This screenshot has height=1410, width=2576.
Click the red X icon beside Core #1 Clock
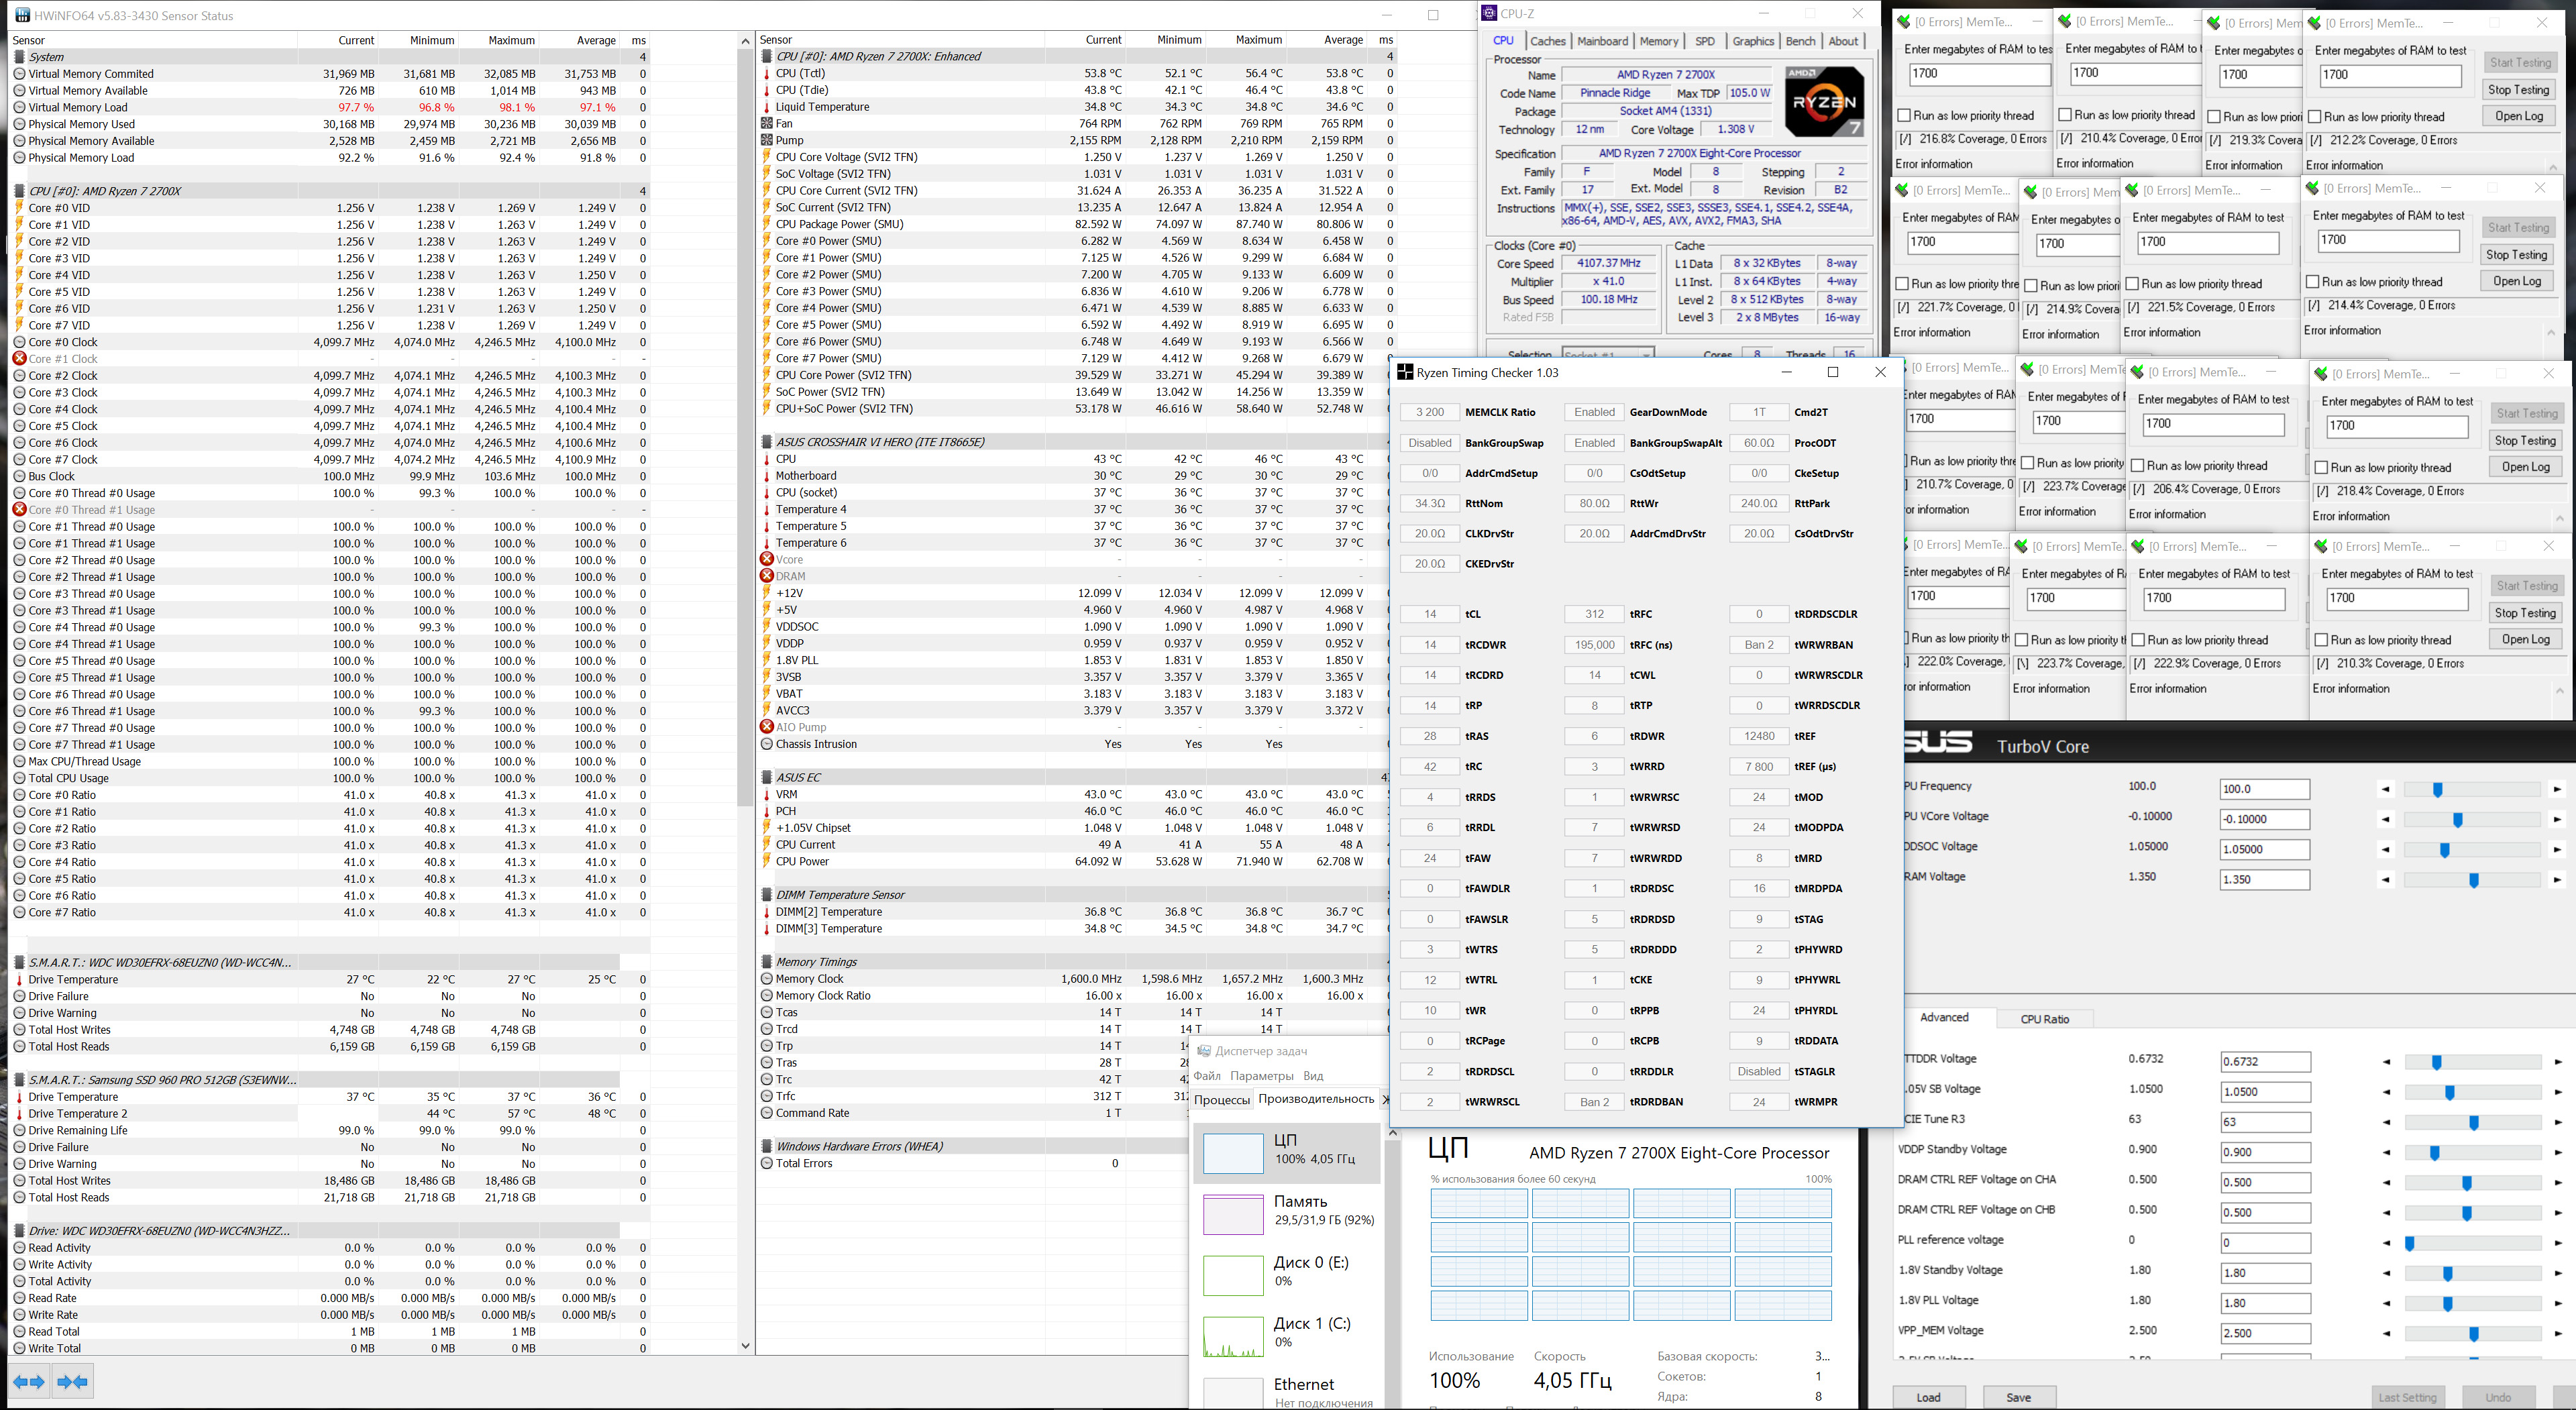tap(19, 358)
